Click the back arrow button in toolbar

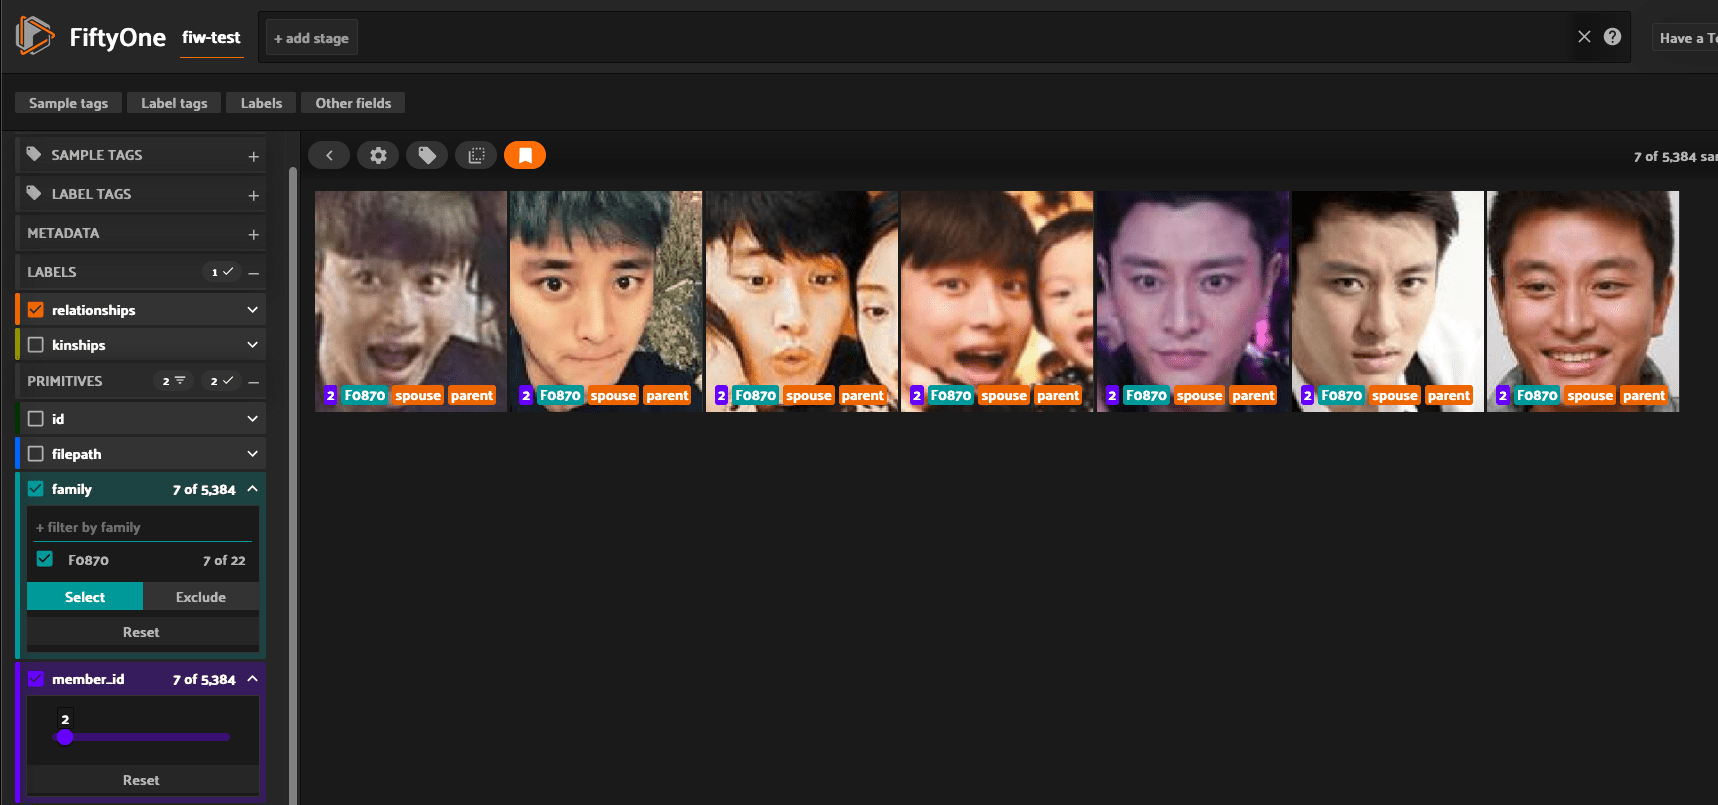pyautogui.click(x=329, y=155)
